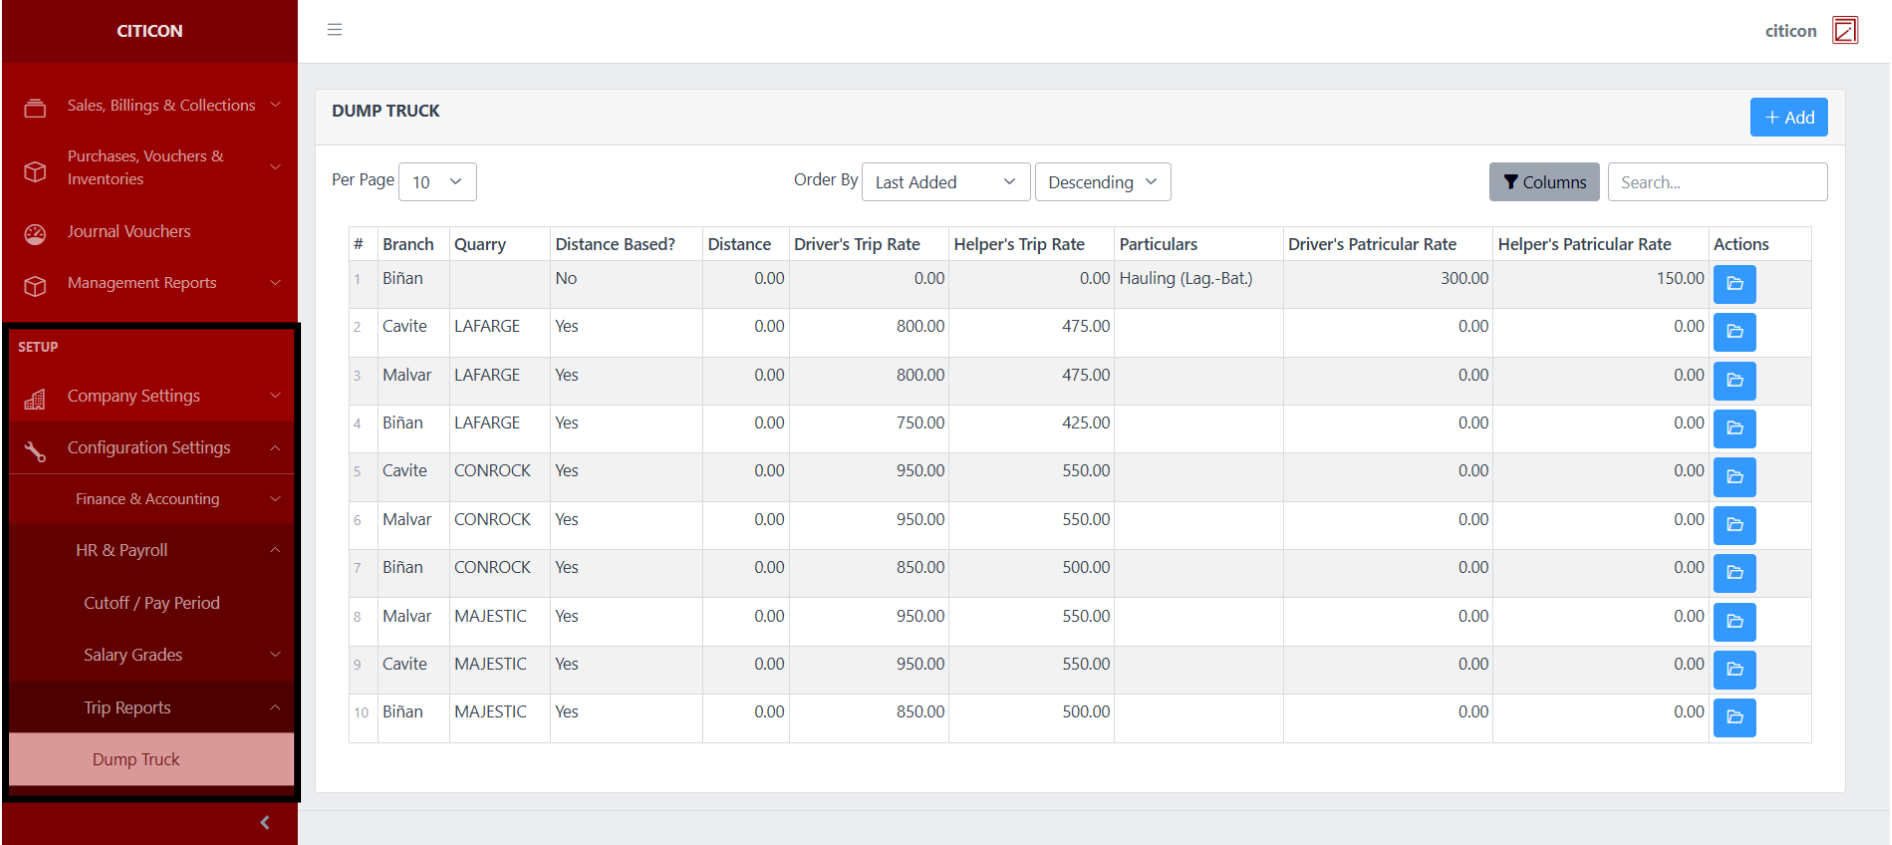The width and height of the screenshot is (1892, 845).
Task: Collapse sidebar using the bottom left arrow
Action: [x=264, y=822]
